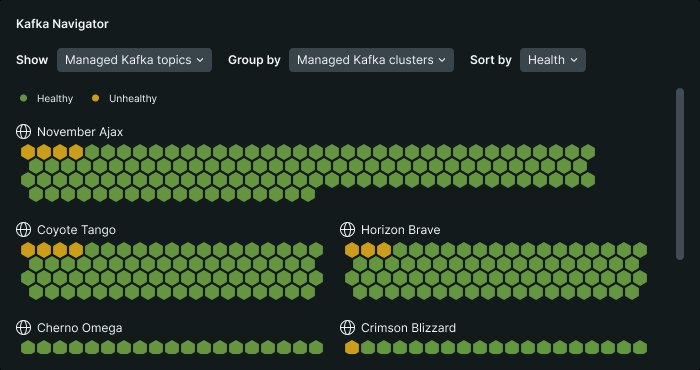Image resolution: width=700 pixels, height=370 pixels.
Task: Select first healthy hexagon in Cherno Omega
Action: [28, 347]
